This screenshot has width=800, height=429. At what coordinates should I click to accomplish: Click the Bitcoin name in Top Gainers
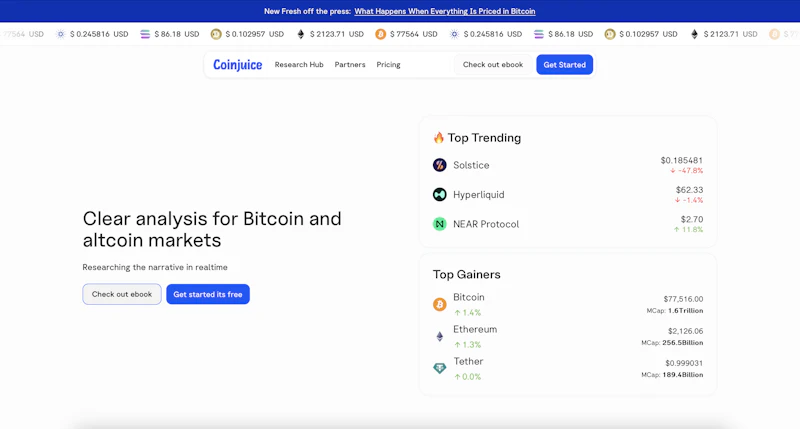tap(469, 297)
